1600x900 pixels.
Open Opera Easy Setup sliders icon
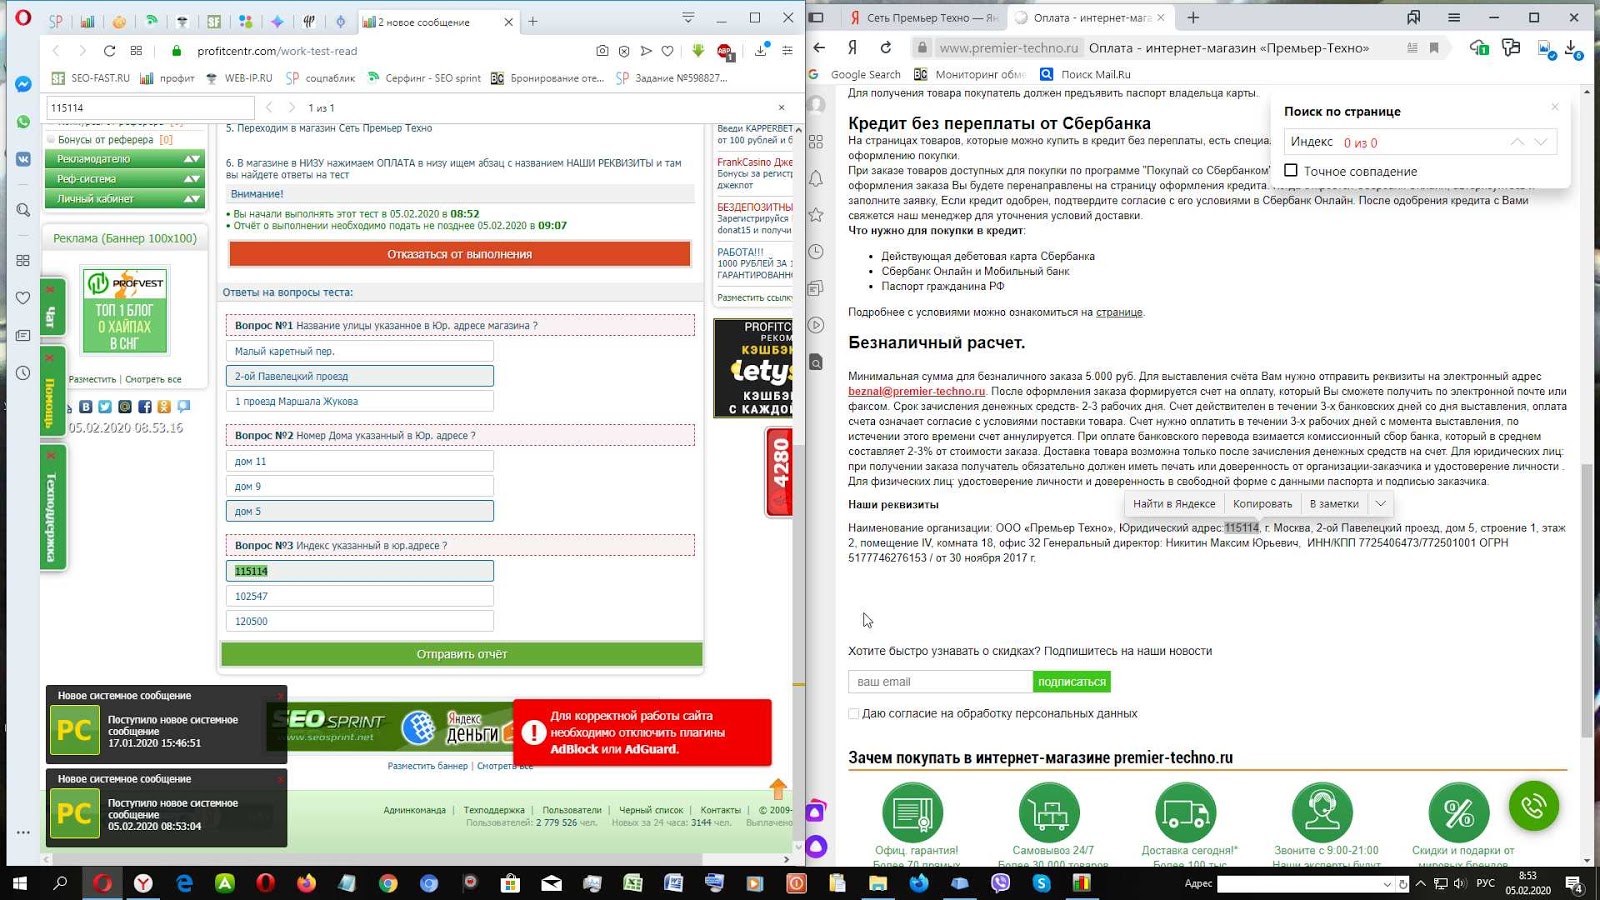tap(788, 51)
